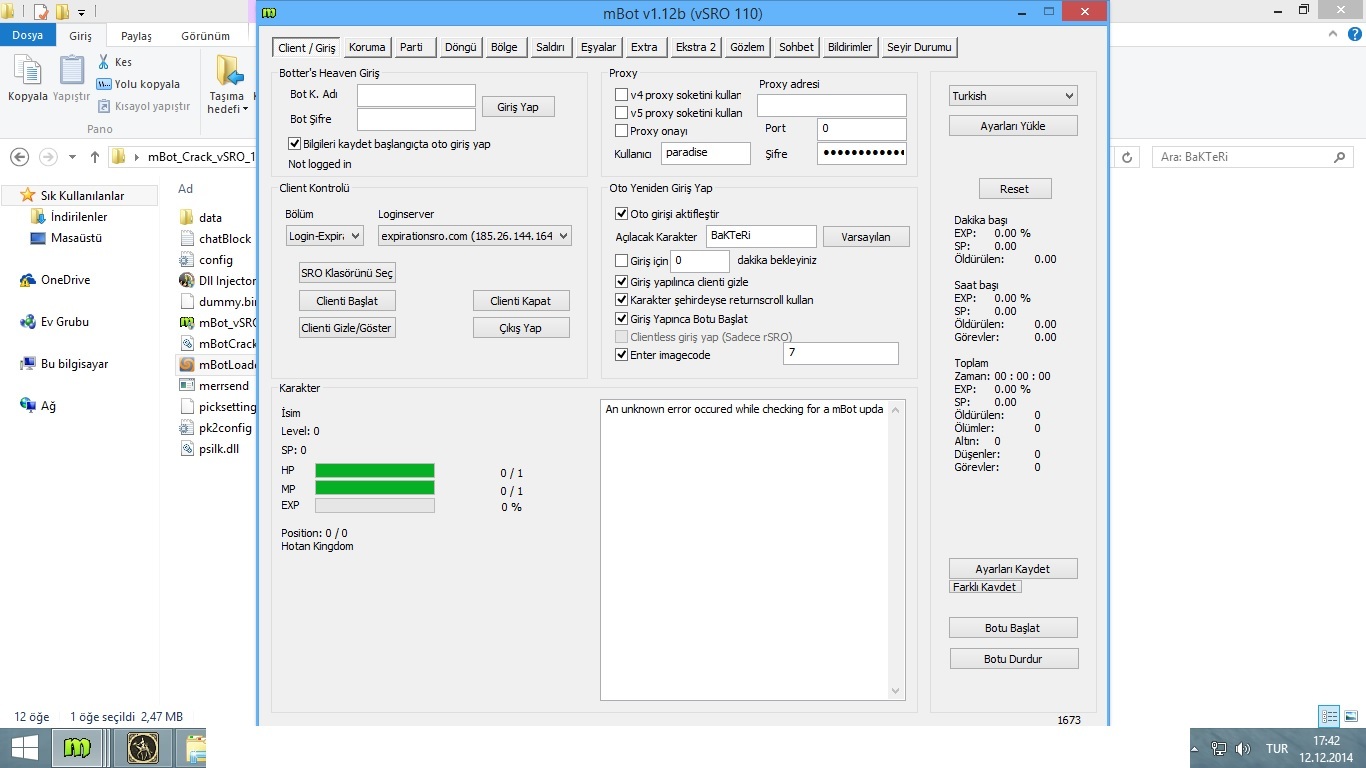Go to the Sohbet tab
The image size is (1366, 768).
(x=797, y=47)
